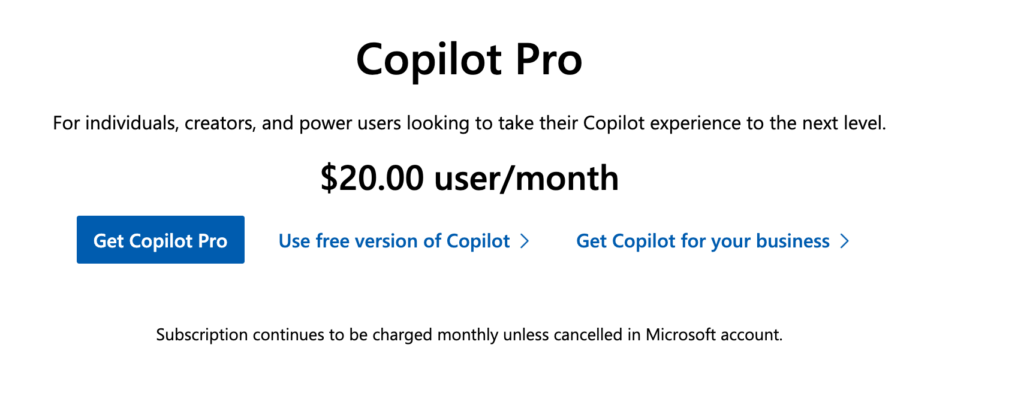Image resolution: width=1024 pixels, height=417 pixels.
Task: Click the chevron after Get Copilot for your business
Action: [845, 241]
